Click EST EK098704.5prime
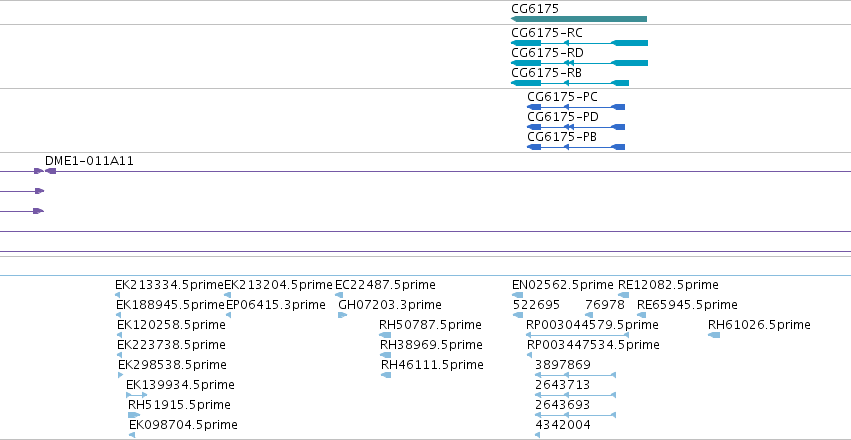 click(183, 425)
